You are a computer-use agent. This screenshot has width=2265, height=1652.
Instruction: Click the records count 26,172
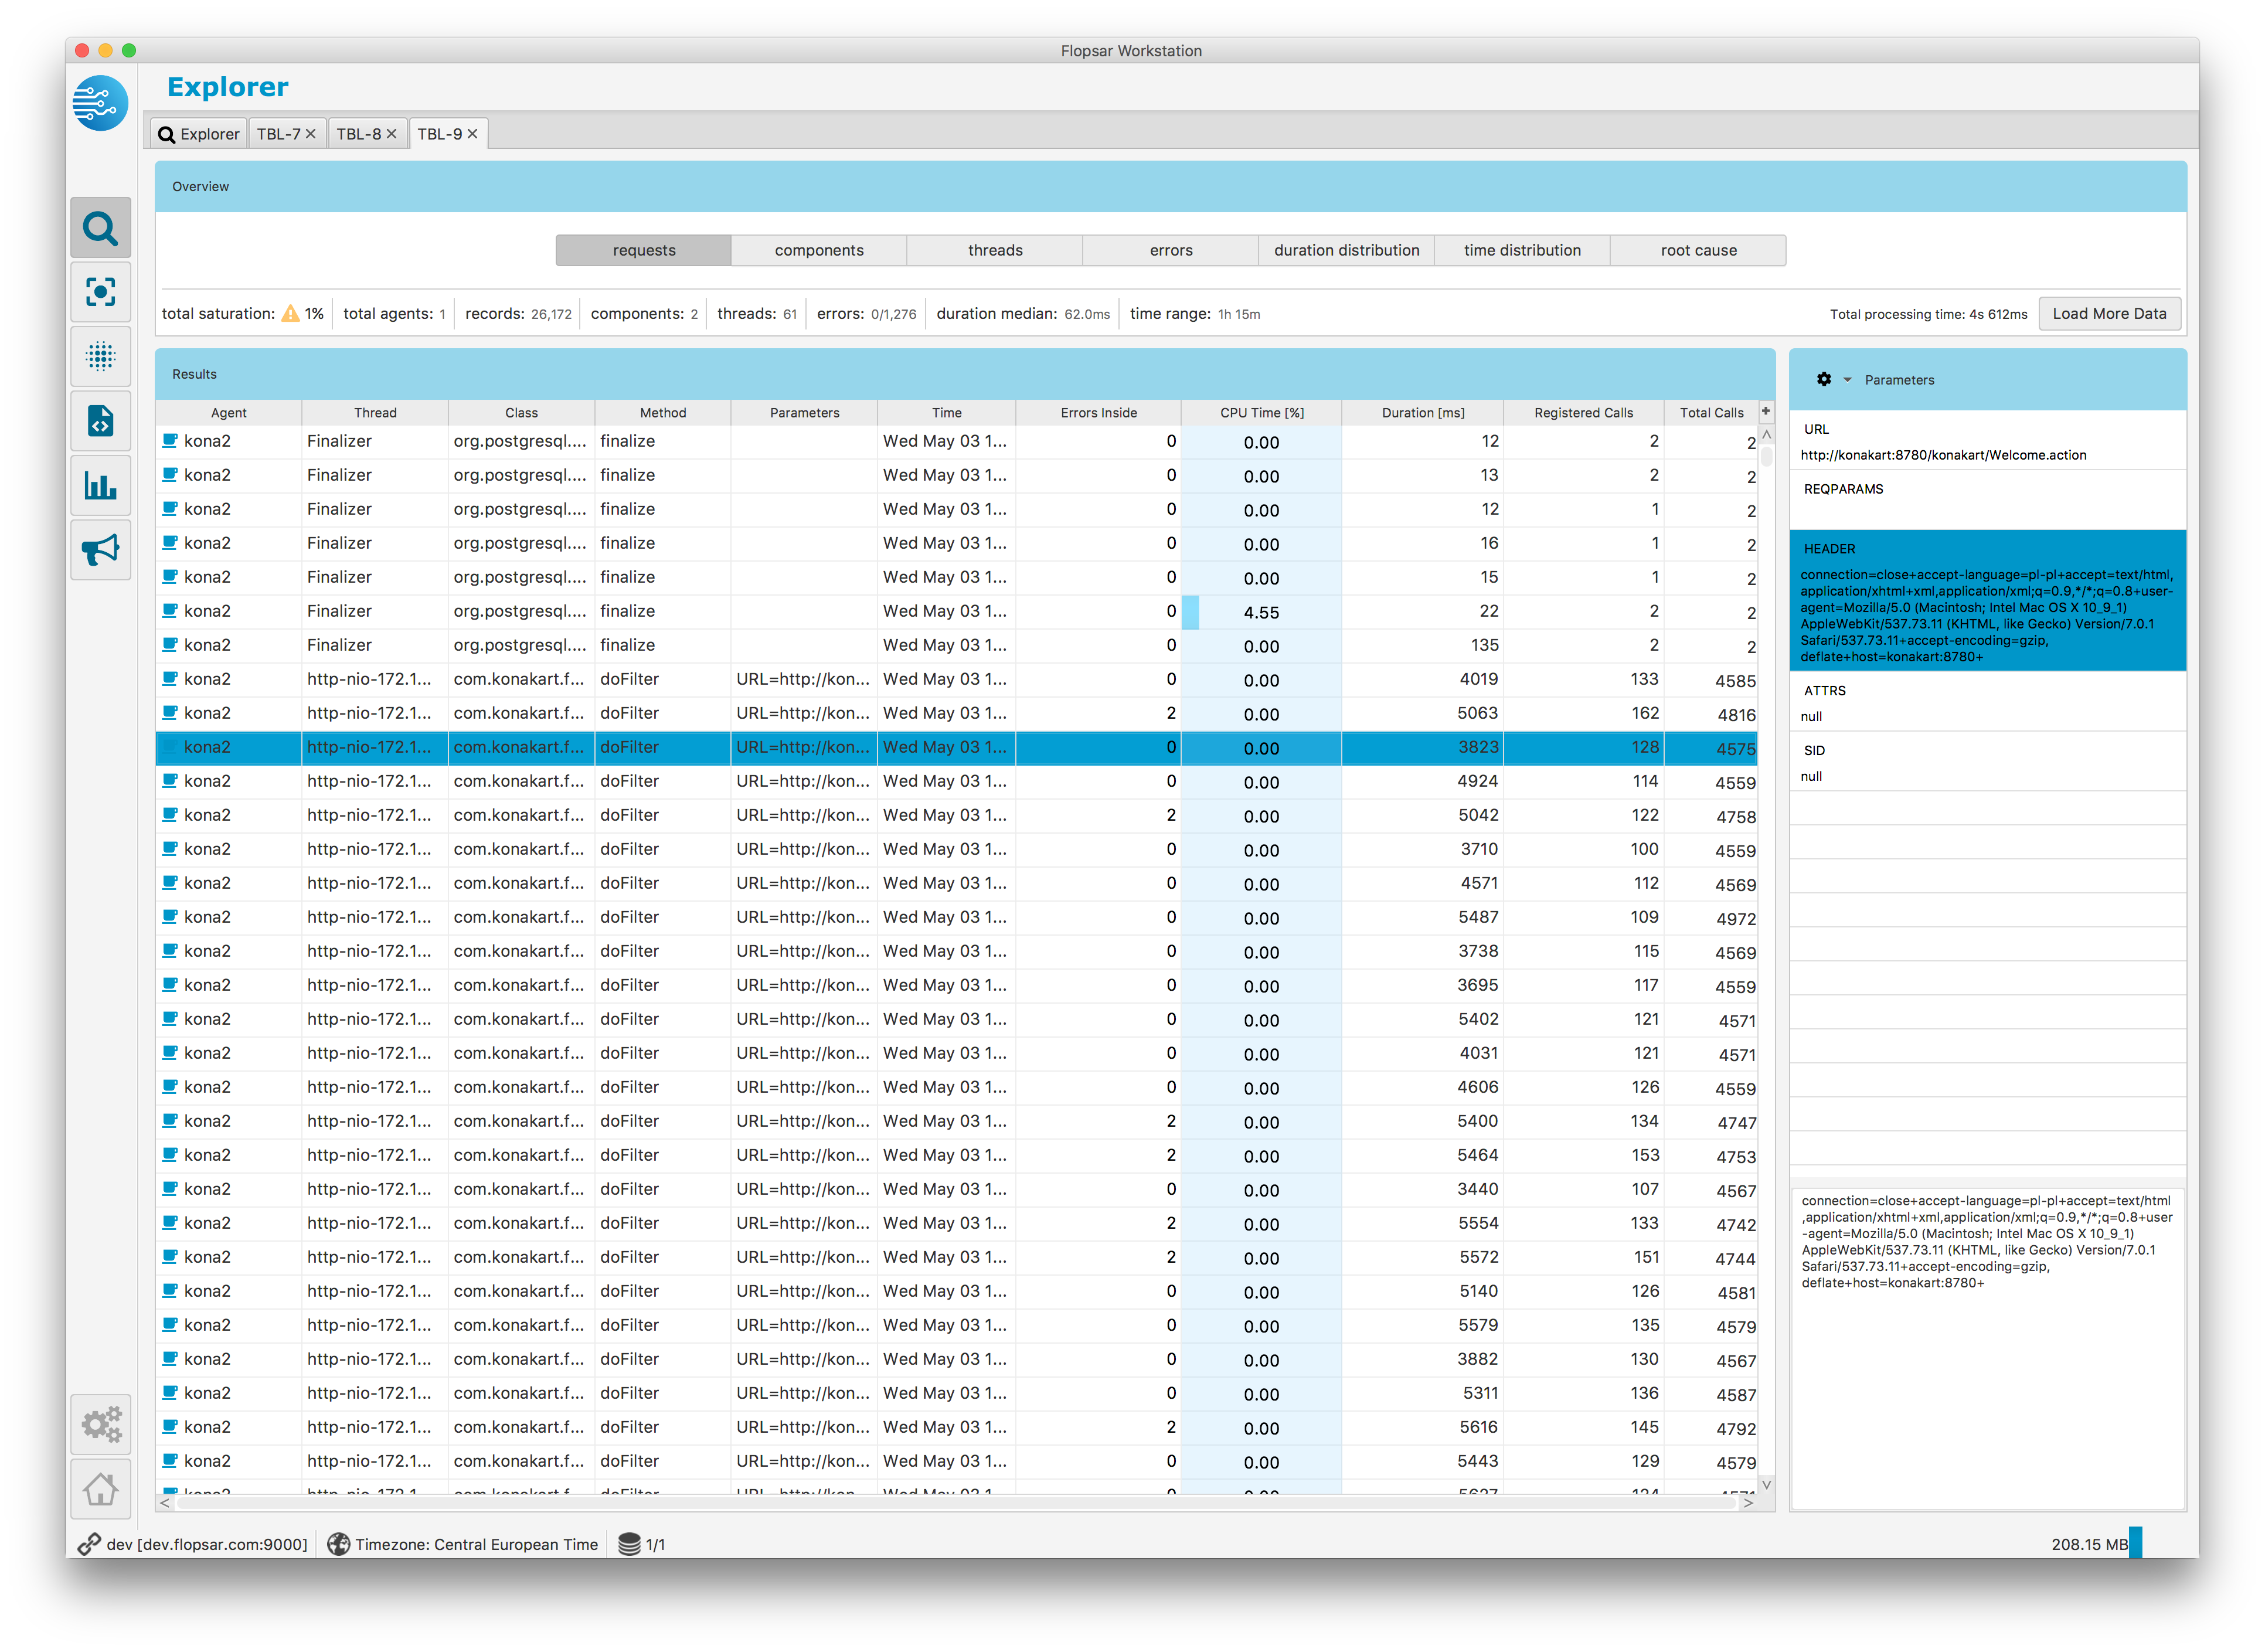click(551, 314)
